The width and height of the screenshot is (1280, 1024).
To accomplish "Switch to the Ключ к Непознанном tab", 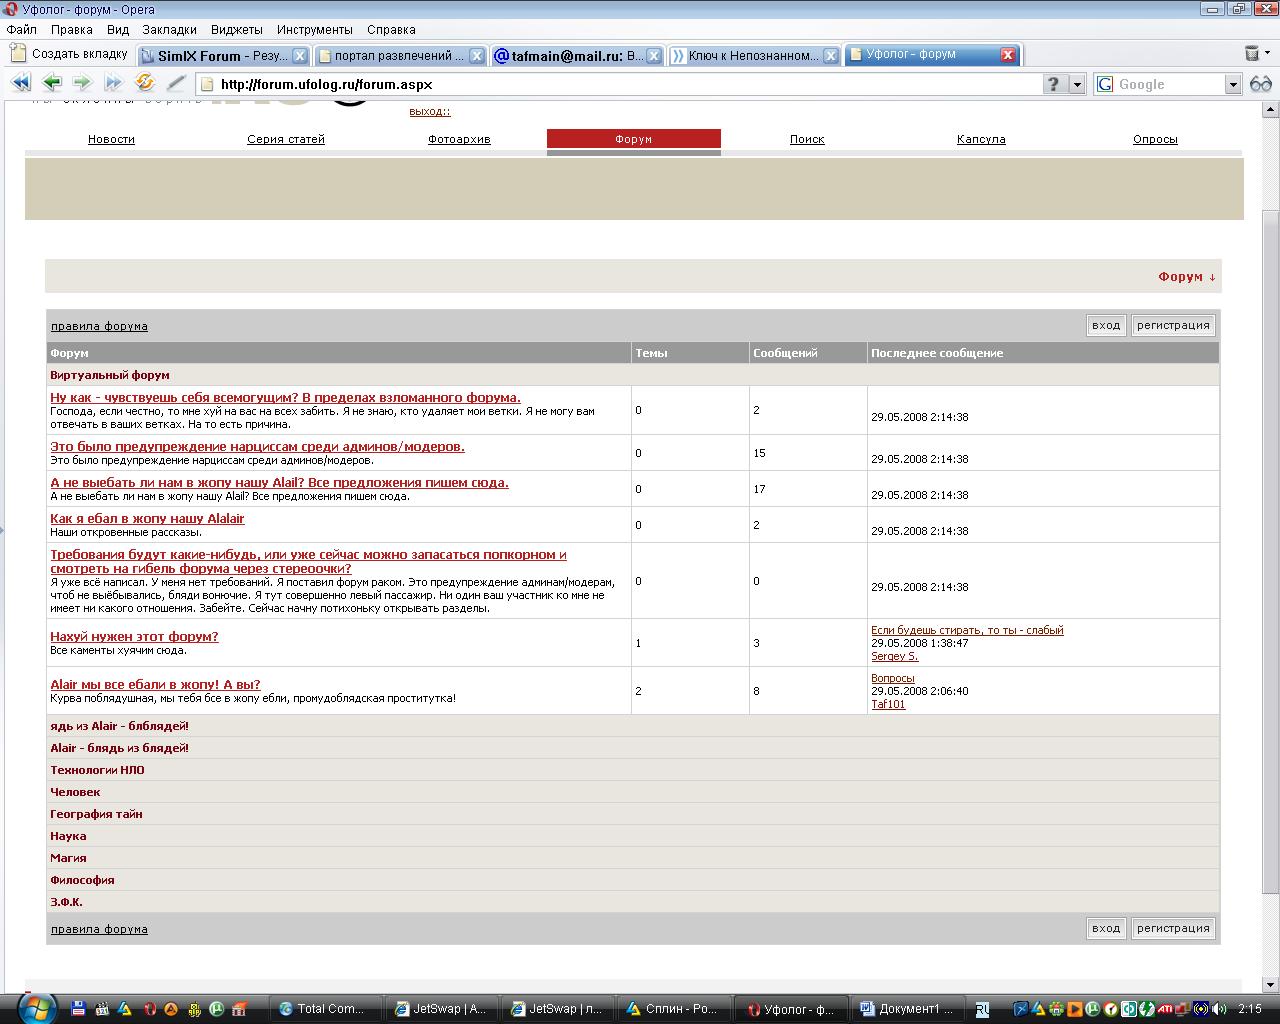I will tap(752, 56).
